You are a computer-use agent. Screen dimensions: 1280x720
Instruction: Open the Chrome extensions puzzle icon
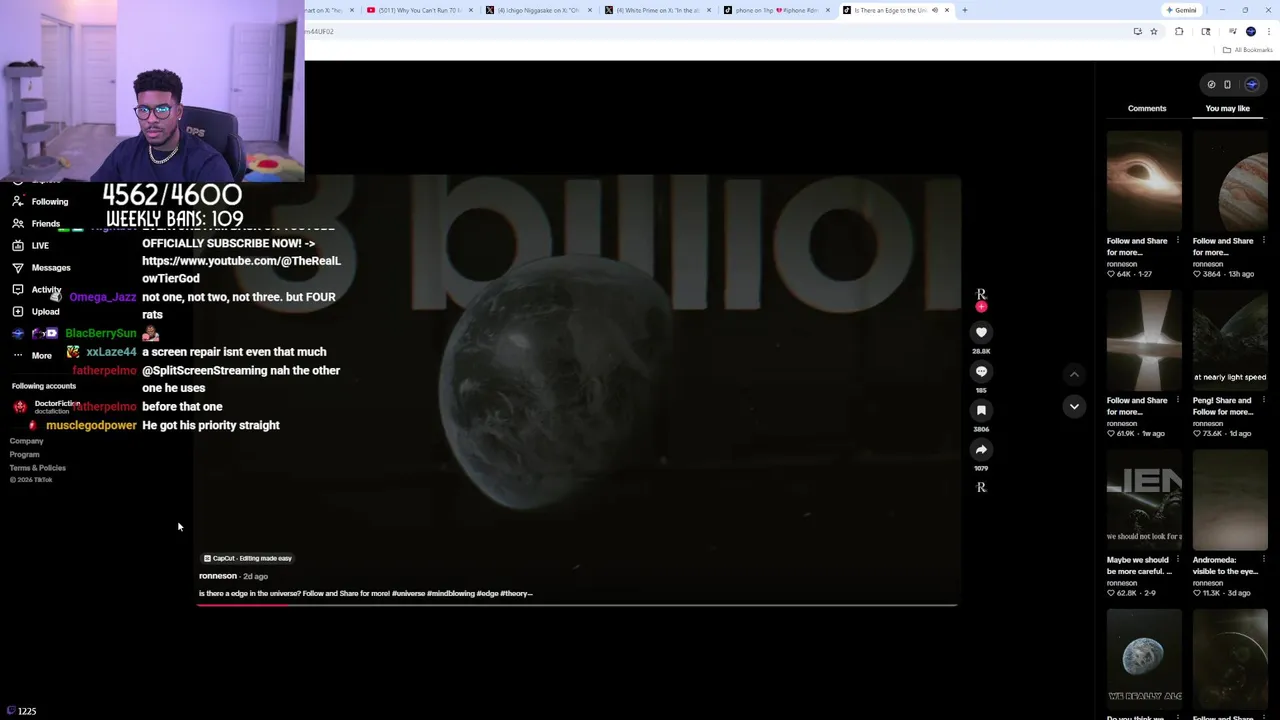1179,31
